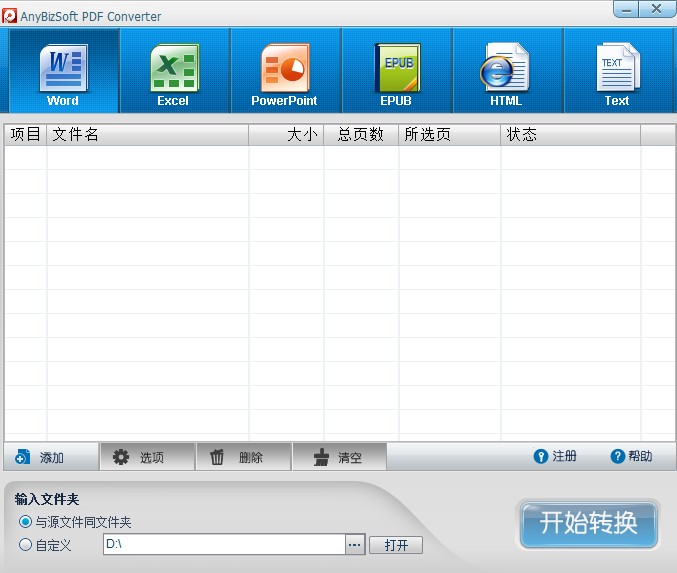Image resolution: width=677 pixels, height=573 pixels.
Task: Click the 删除 trash can button
Action: click(x=244, y=457)
